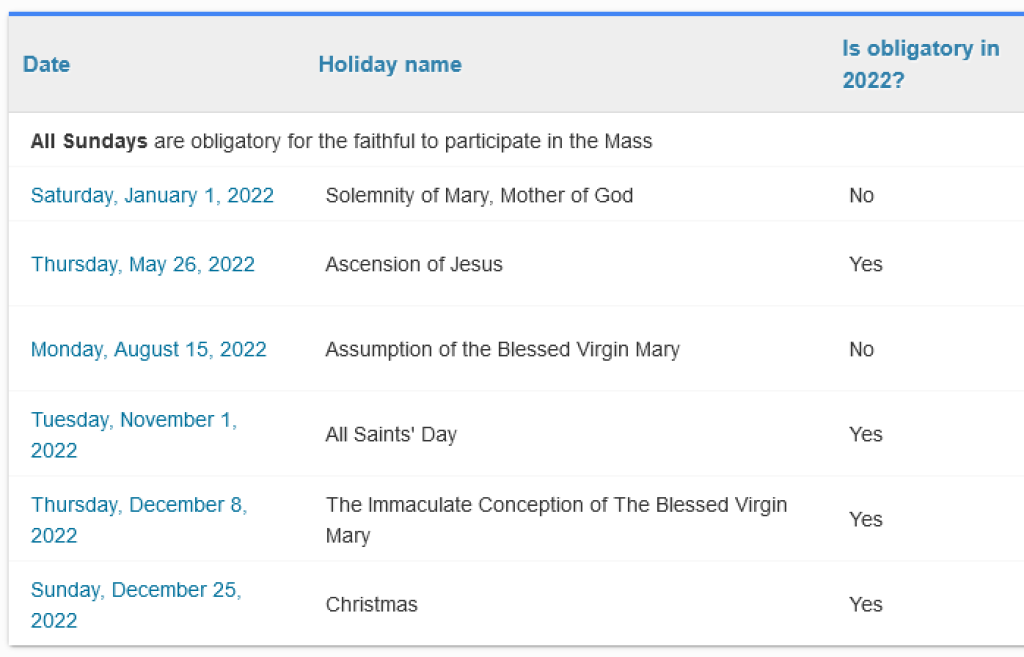
Task: Open the Sunday, December 25, 2022 link
Action: point(136,591)
